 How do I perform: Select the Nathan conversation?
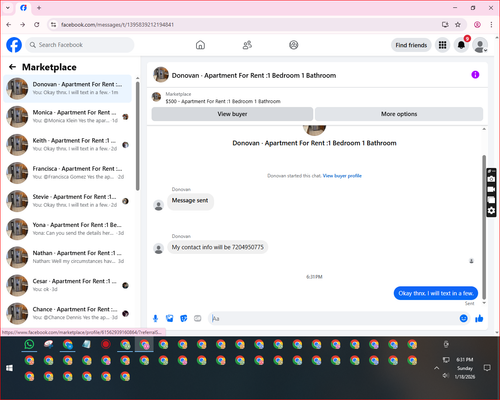[x=67, y=257]
